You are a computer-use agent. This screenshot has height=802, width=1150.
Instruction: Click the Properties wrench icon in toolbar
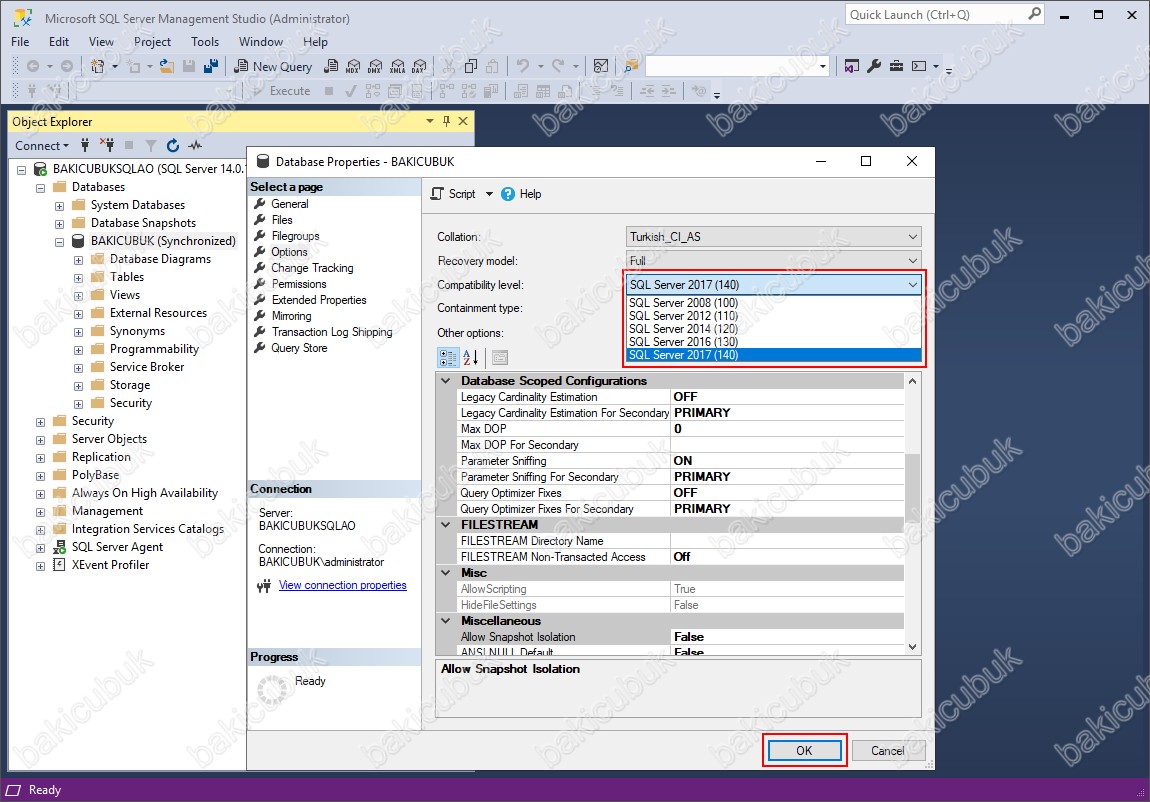coord(874,67)
